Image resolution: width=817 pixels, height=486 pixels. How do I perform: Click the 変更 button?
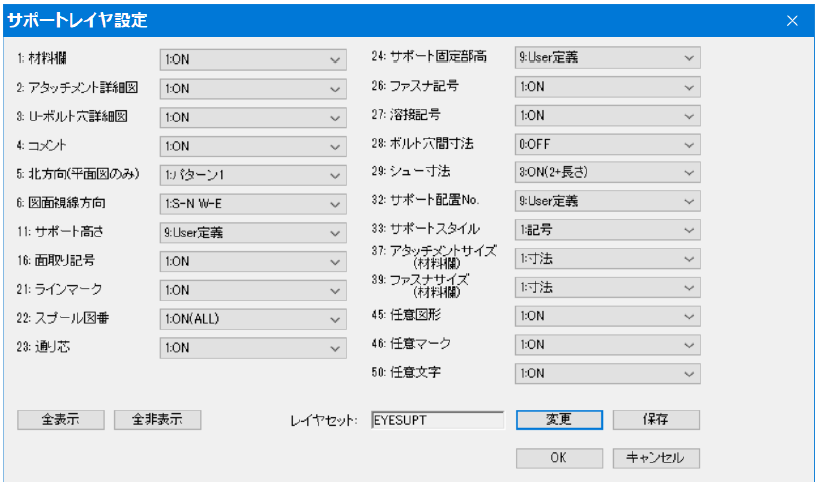pyautogui.click(x=559, y=419)
